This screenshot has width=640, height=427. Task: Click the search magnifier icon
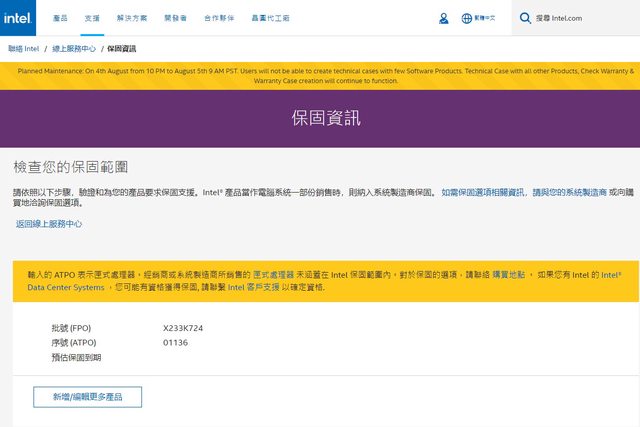click(x=527, y=18)
